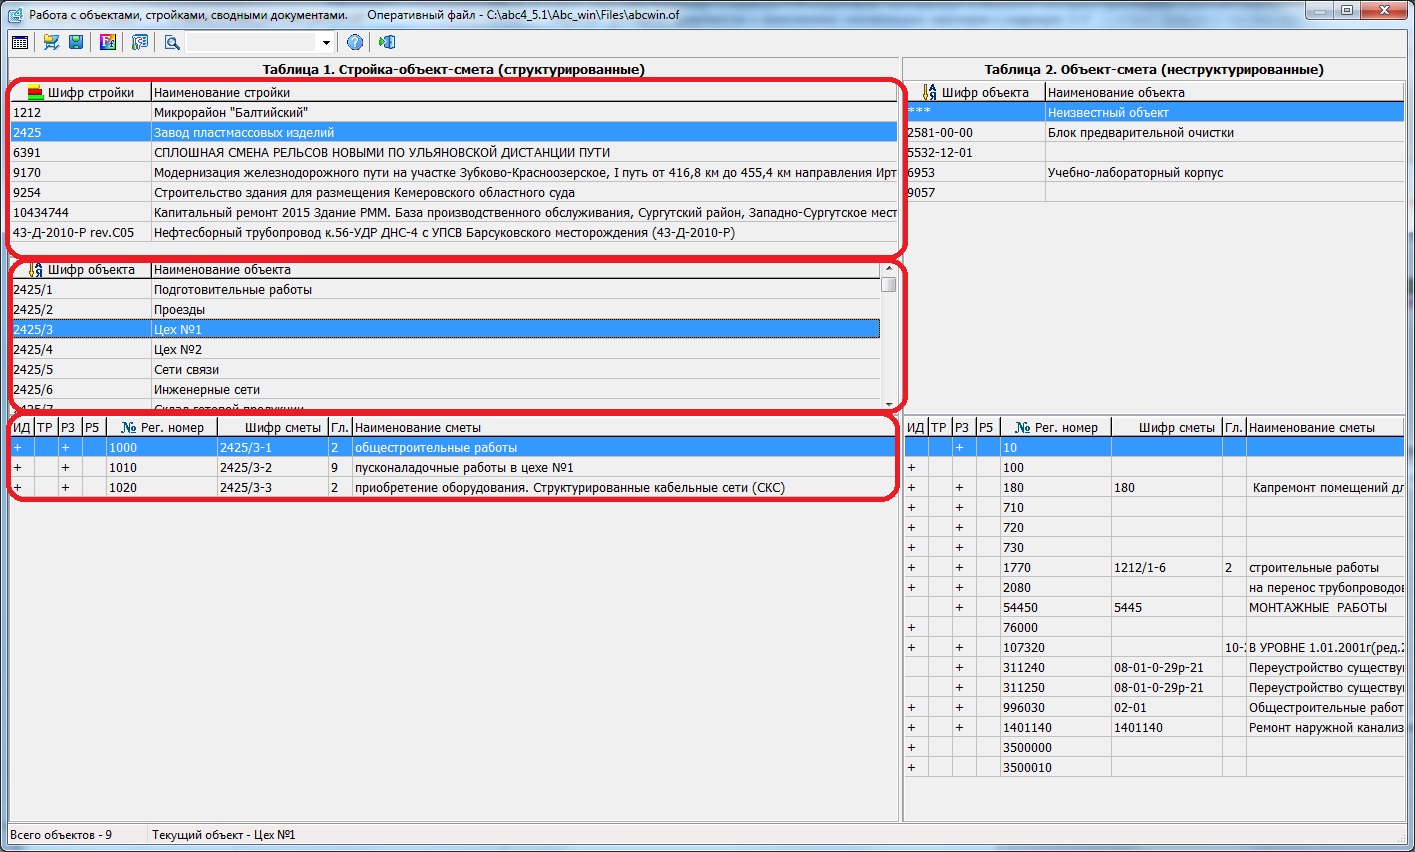Select the object "Подготовительные работы"
The image size is (1415, 852).
point(445,289)
